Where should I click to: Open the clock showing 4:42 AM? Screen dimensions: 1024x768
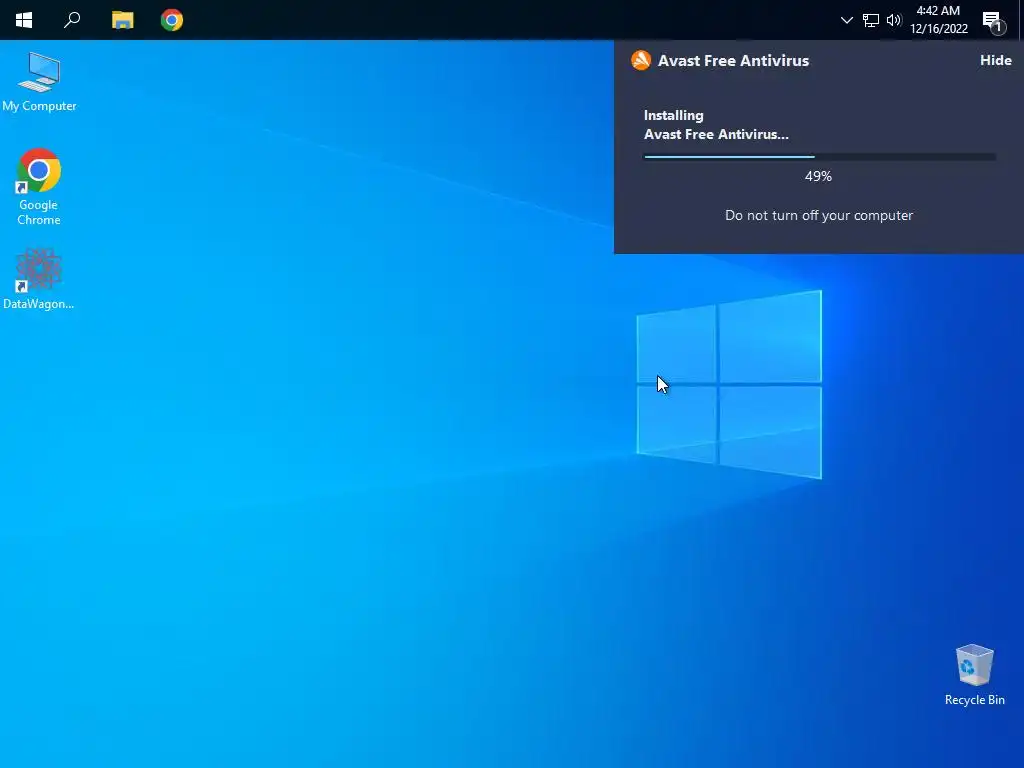938,20
